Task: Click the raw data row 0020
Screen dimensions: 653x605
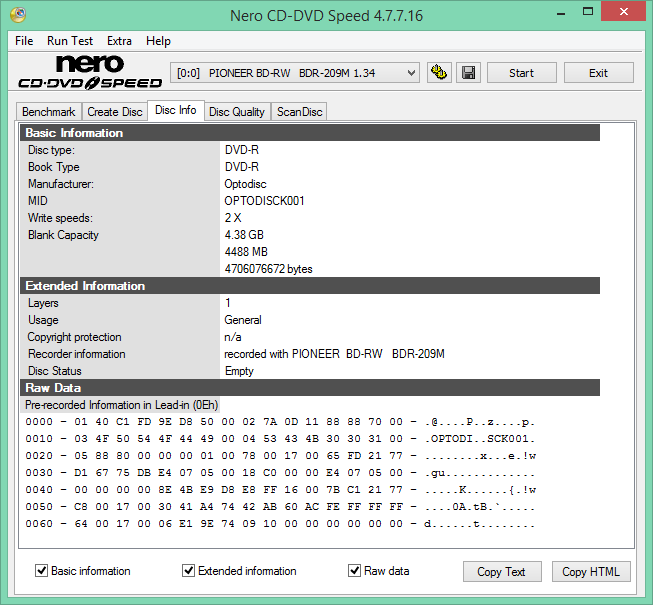Action: coord(280,456)
